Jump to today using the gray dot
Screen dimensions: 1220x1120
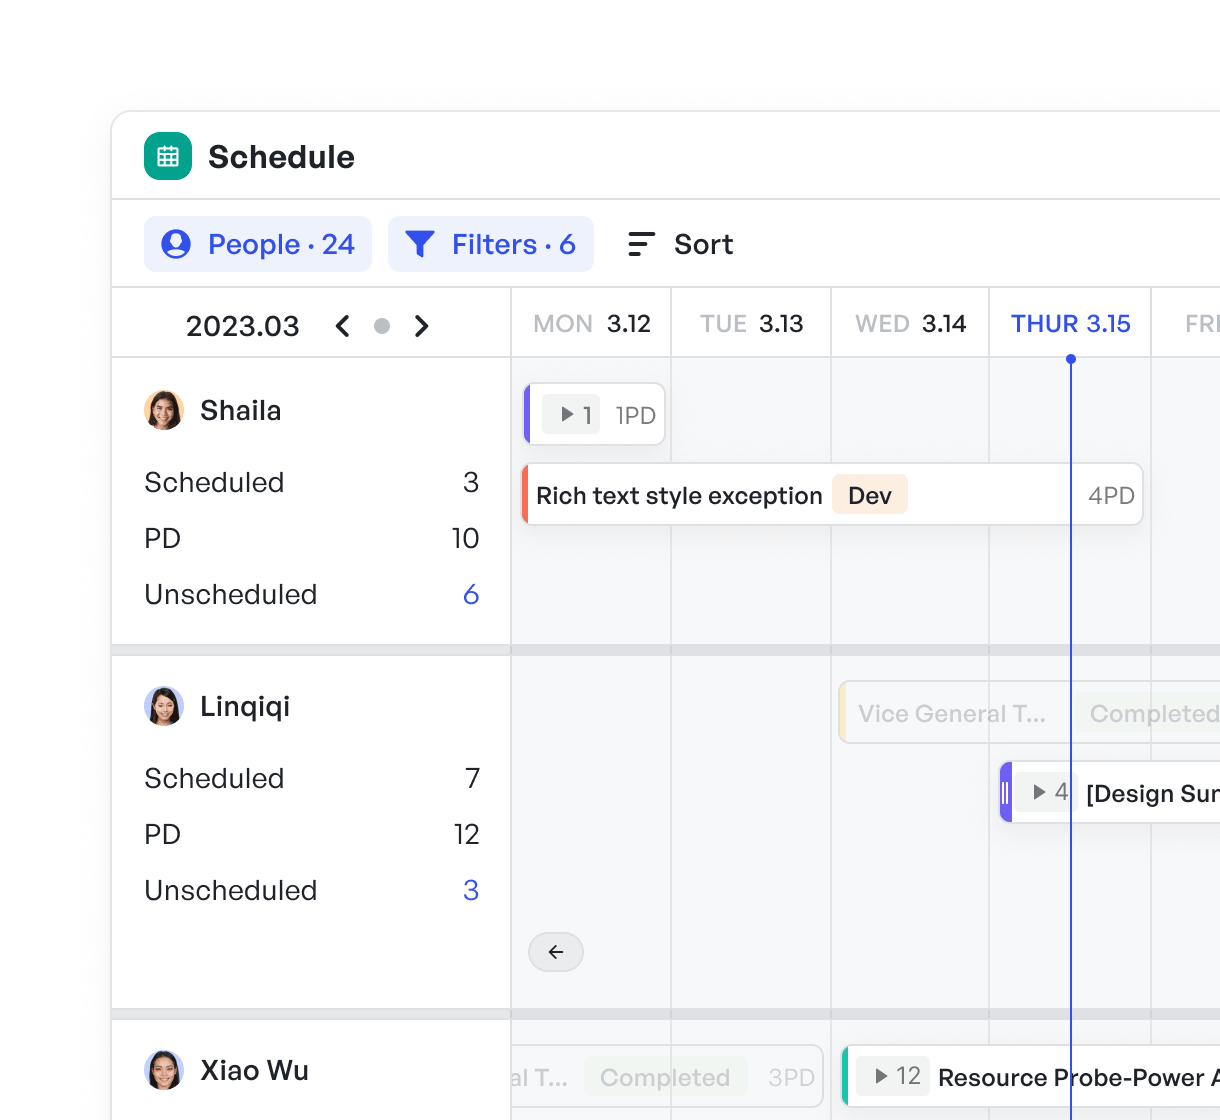pyautogui.click(x=382, y=326)
